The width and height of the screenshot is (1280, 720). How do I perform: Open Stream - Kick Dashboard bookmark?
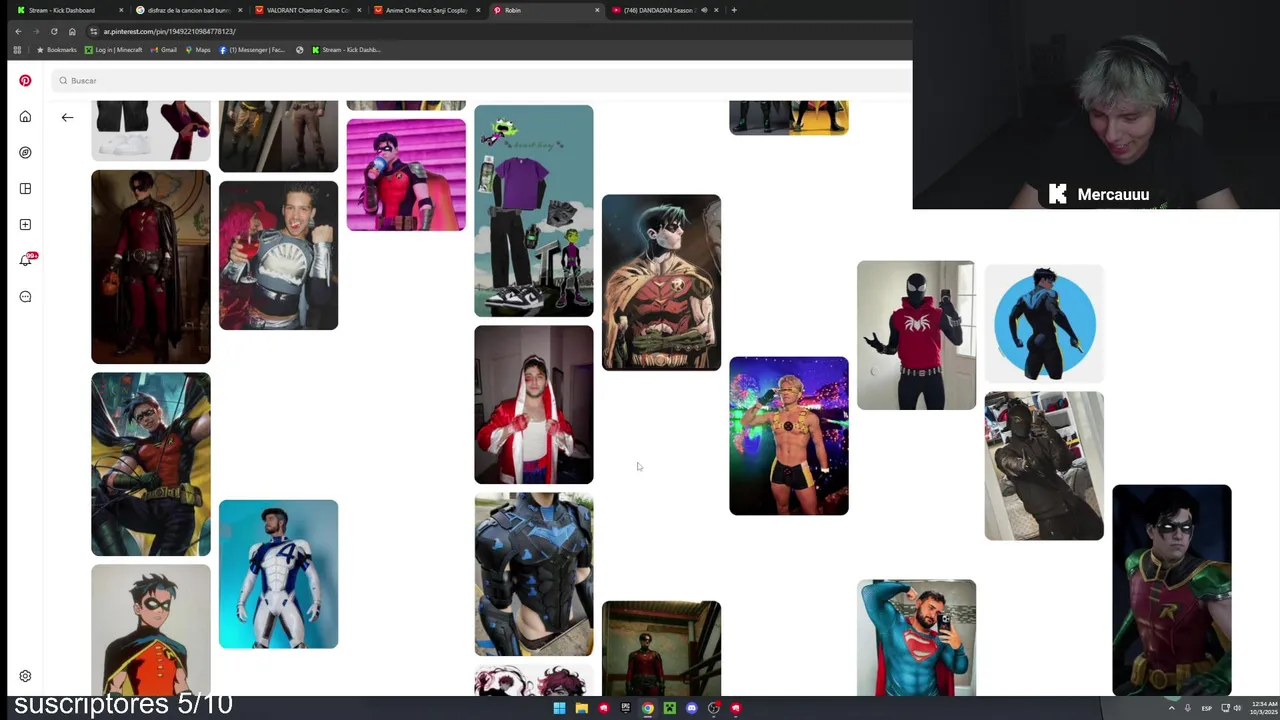coord(346,49)
